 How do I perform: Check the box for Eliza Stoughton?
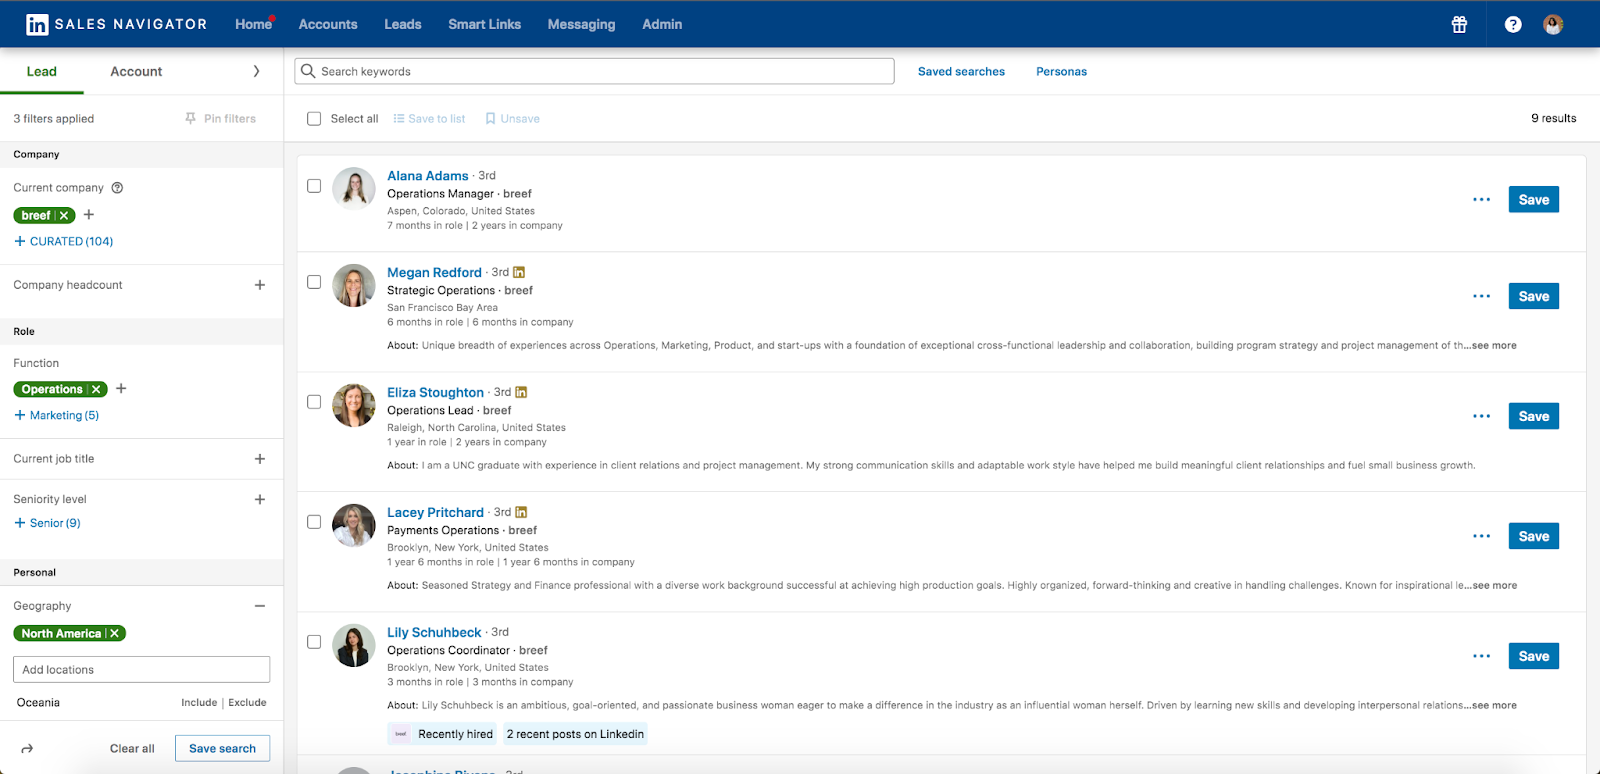pos(314,402)
